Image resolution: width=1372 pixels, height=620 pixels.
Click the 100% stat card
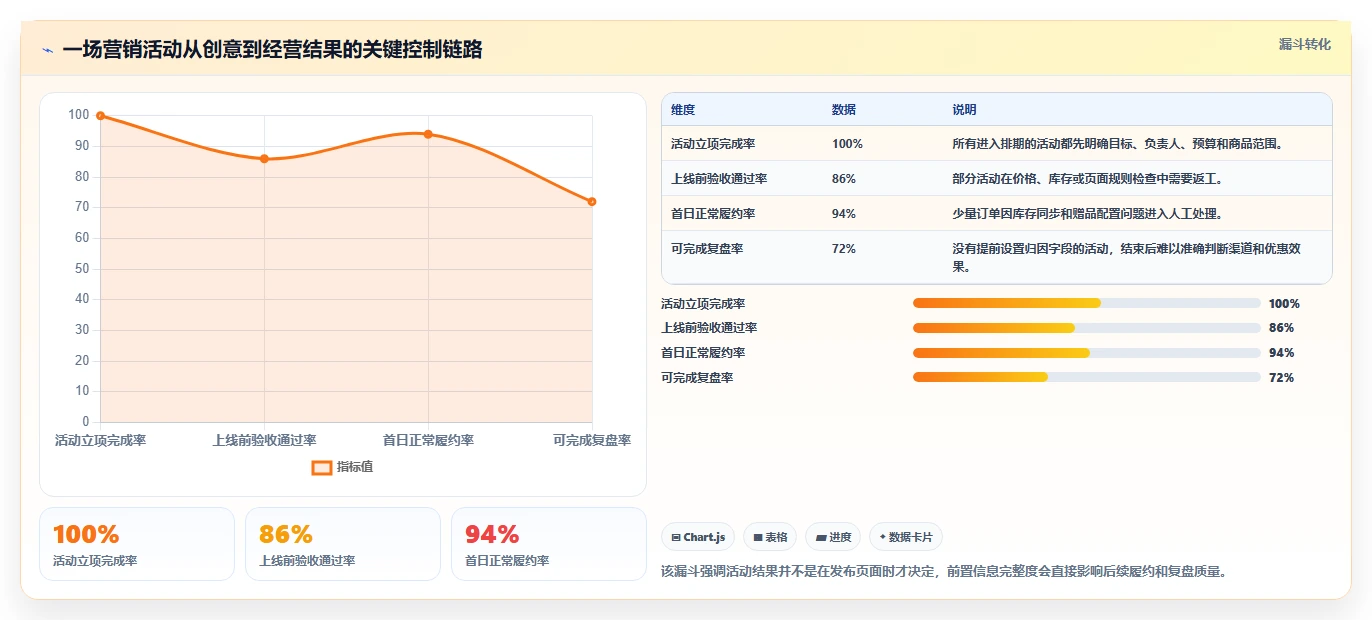click(137, 544)
